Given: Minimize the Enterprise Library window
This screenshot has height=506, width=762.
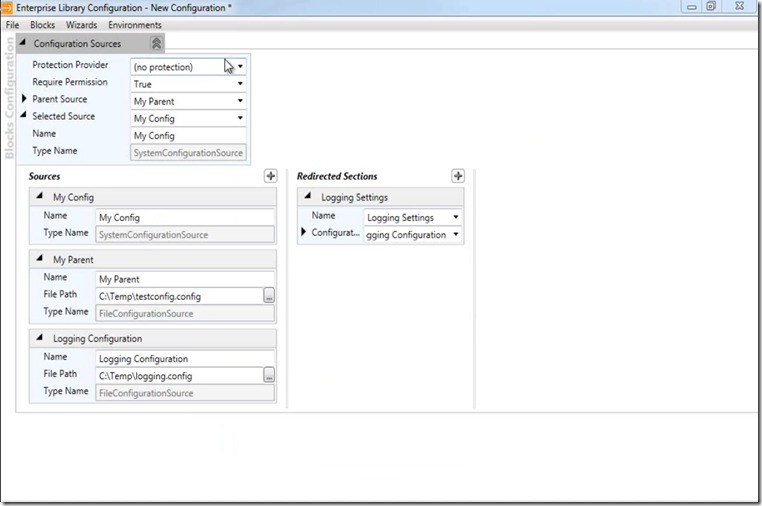Looking at the screenshot, I should pos(692,6).
